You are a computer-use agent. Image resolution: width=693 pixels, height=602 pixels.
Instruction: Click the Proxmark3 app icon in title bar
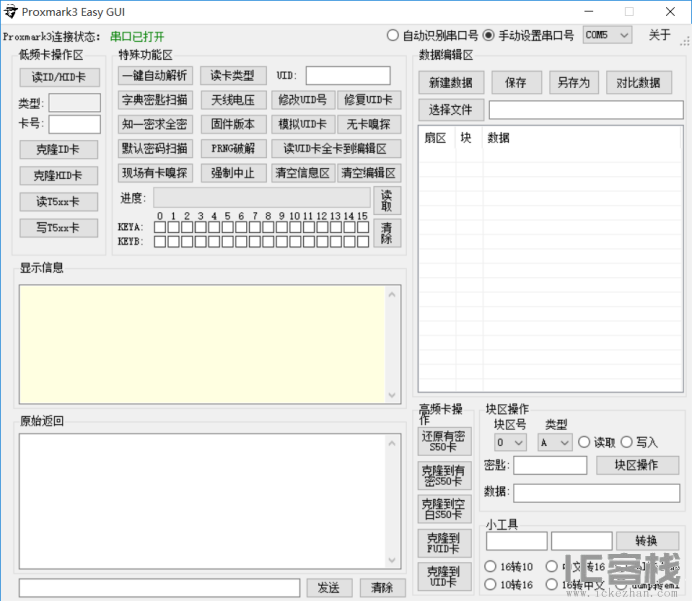click(x=10, y=11)
